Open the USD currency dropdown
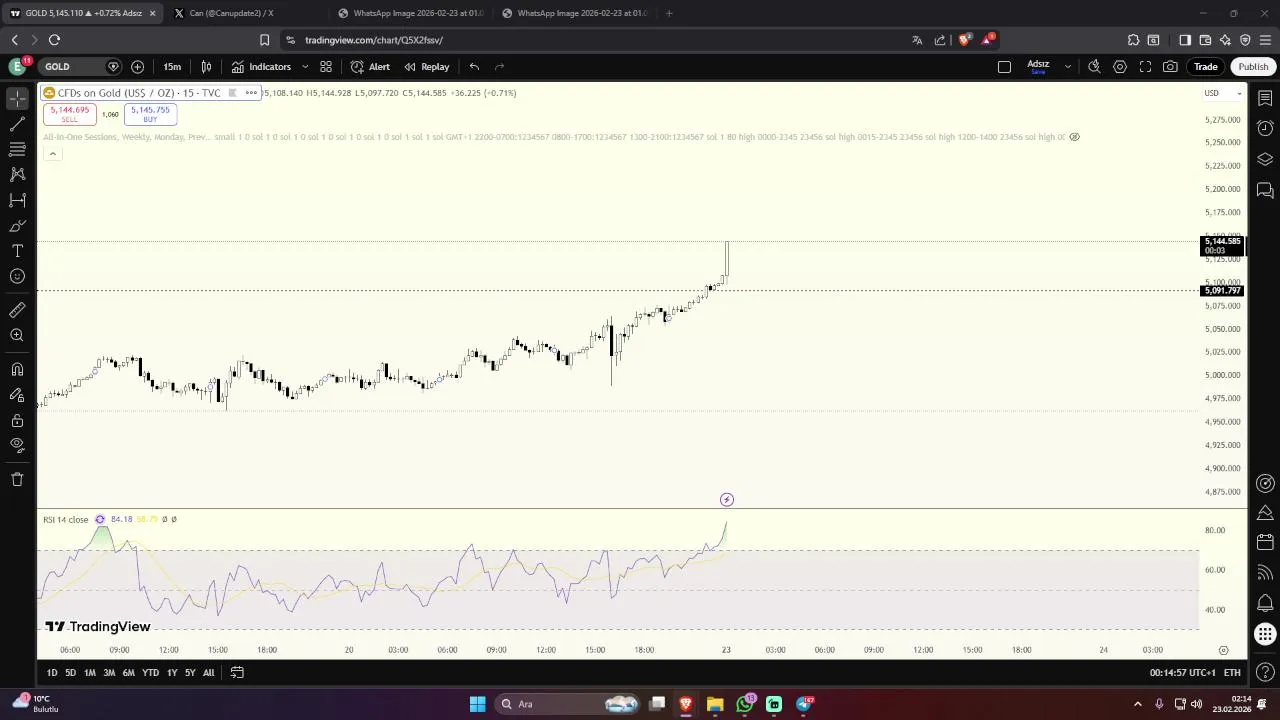1280x720 pixels. tap(1222, 93)
